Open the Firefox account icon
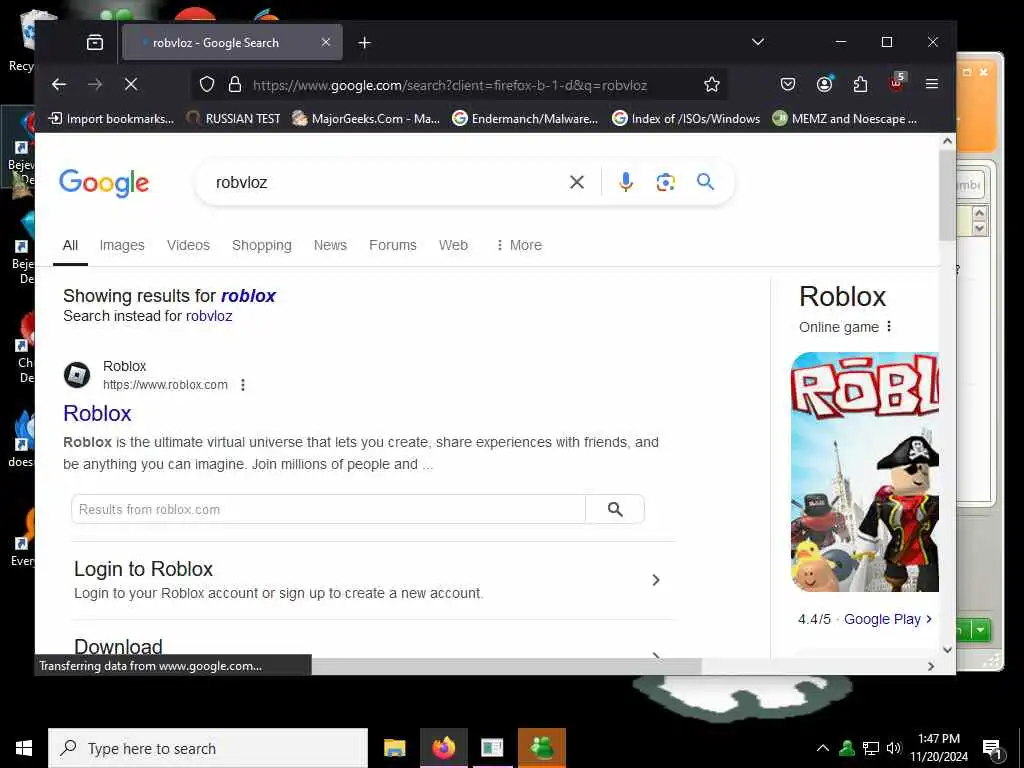Screen dimensions: 1024x768 pos(824,84)
